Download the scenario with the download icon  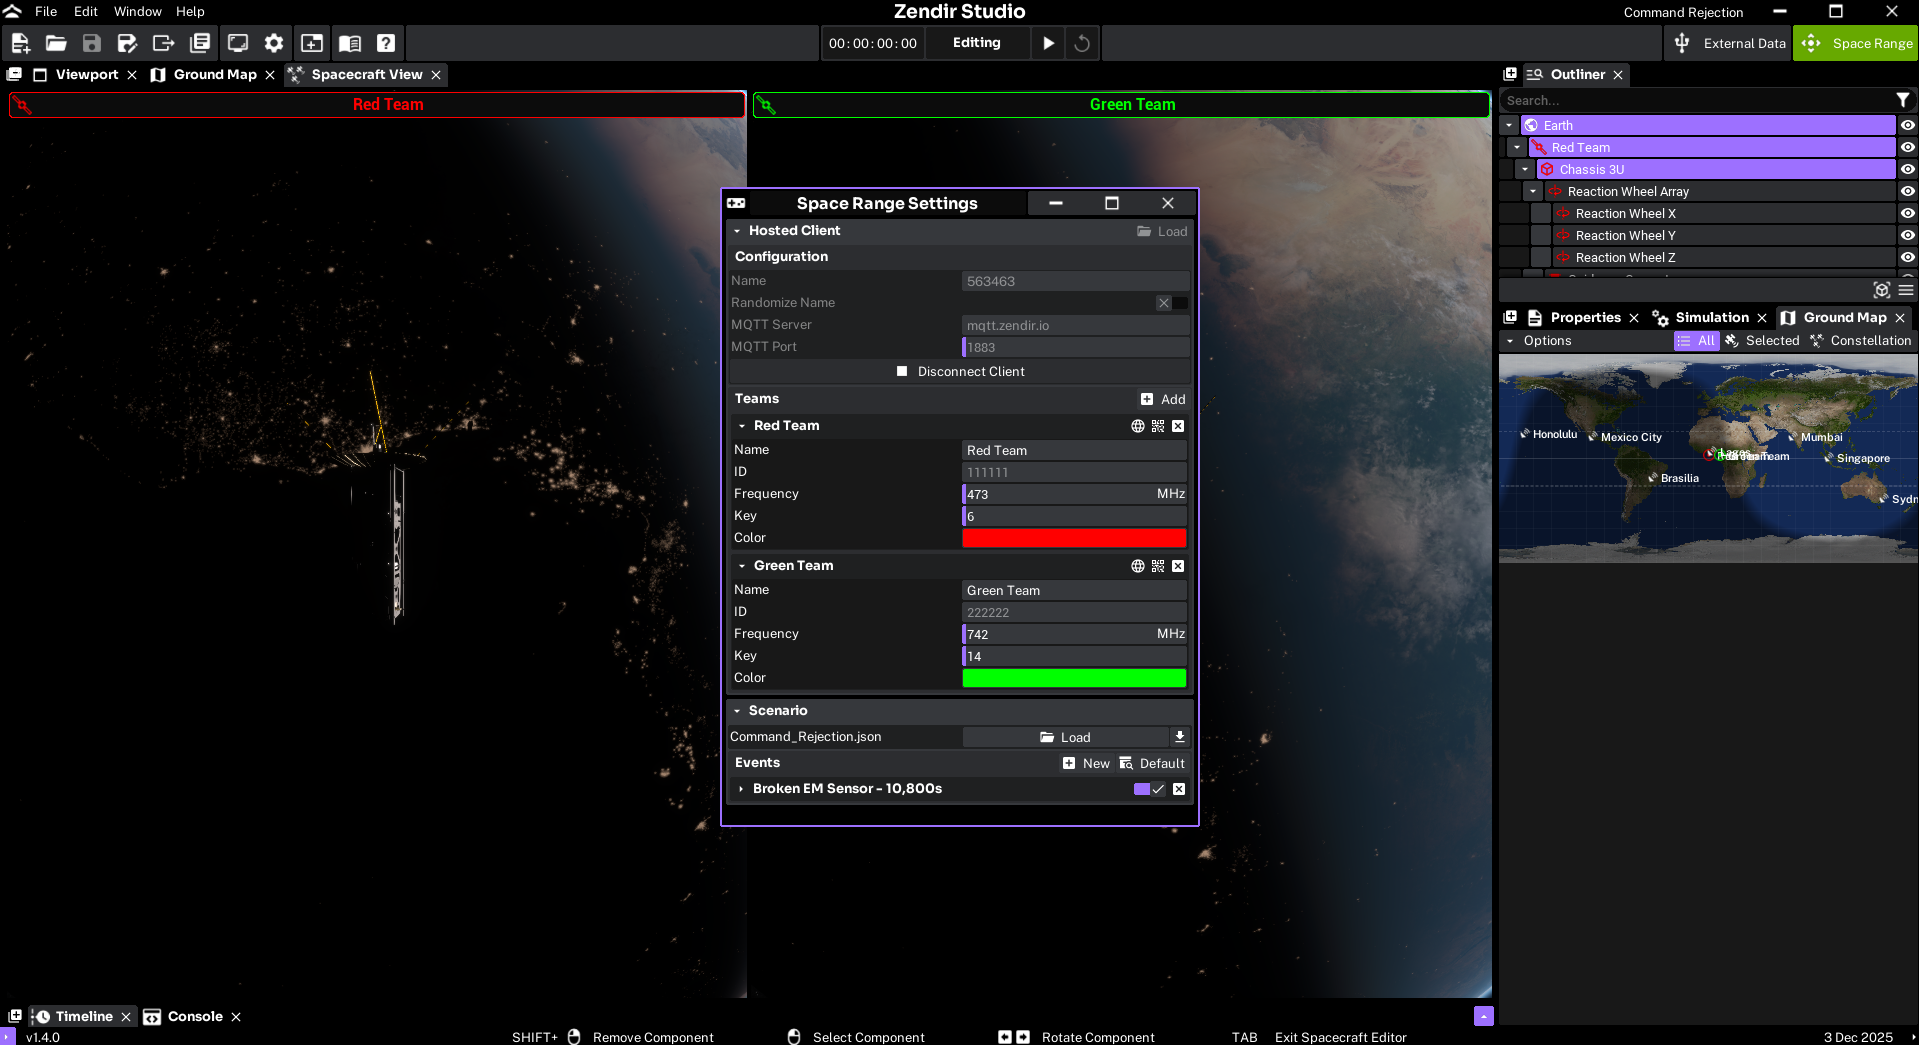click(1180, 737)
